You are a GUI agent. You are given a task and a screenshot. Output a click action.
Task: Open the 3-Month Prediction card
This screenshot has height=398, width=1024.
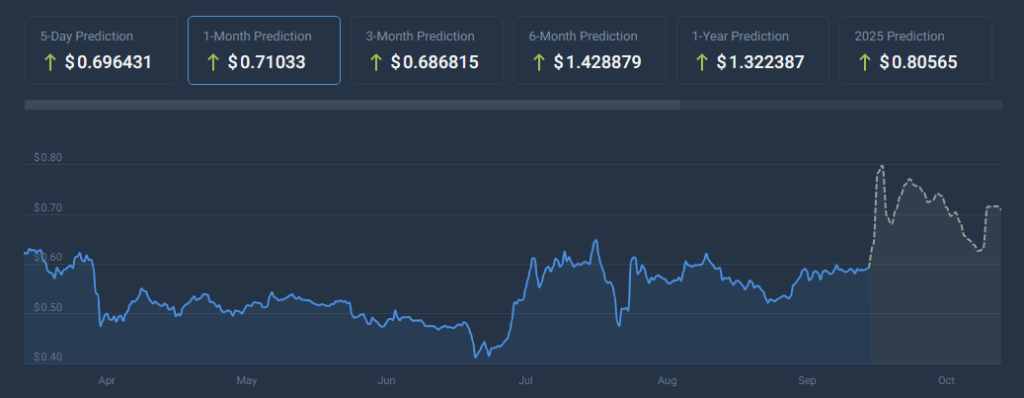[427, 50]
